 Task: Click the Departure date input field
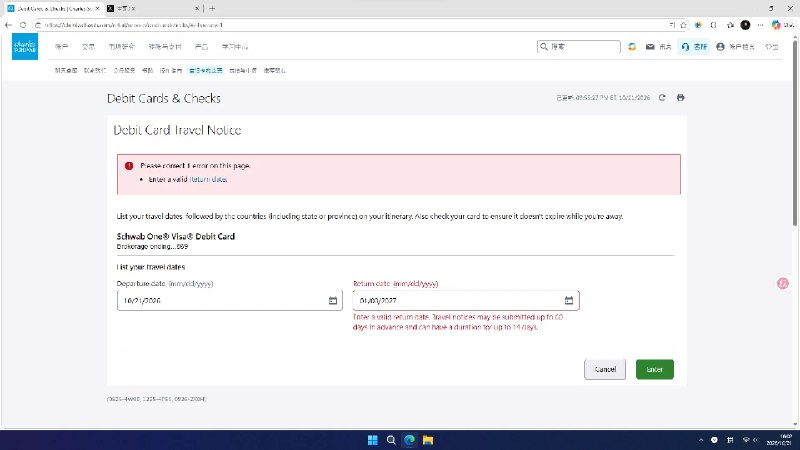(x=230, y=301)
